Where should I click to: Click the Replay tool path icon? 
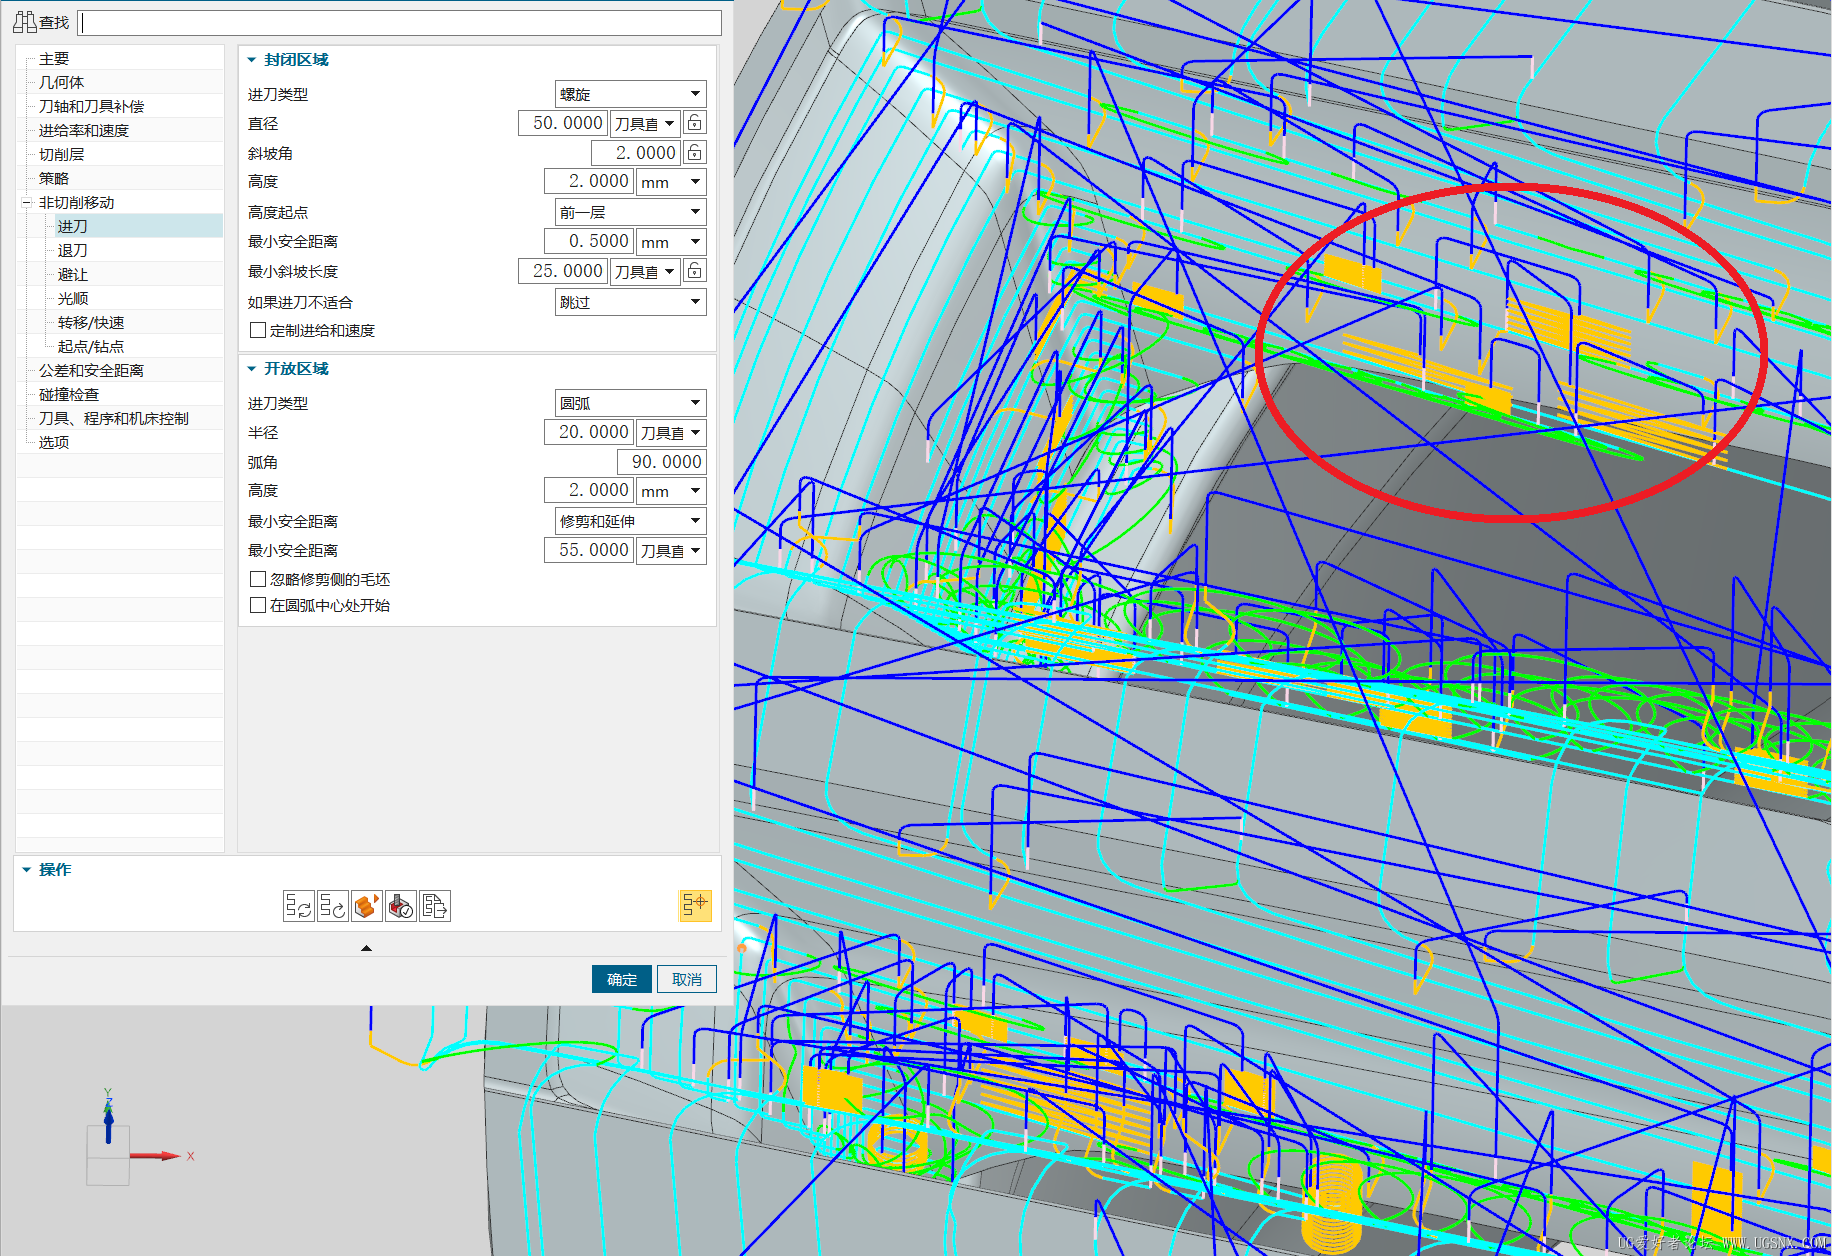332,906
